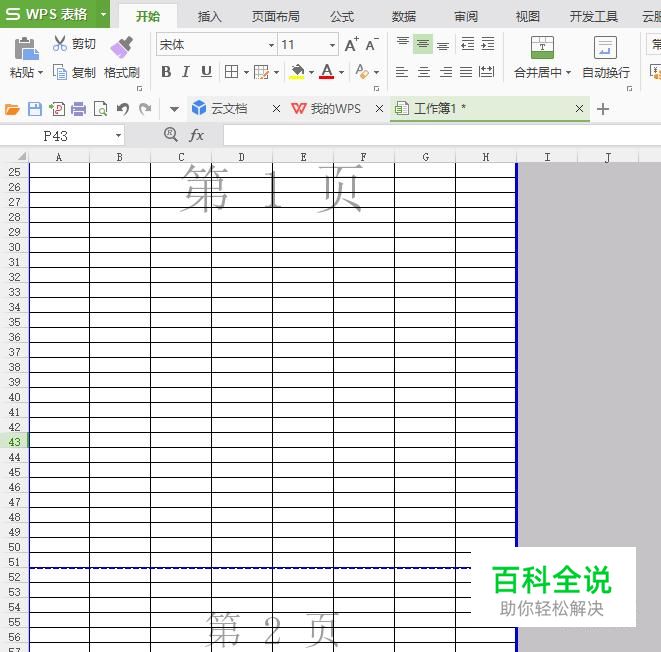This screenshot has height=652, width=661.
Task: Close the 云文档 tab
Action: point(277,109)
